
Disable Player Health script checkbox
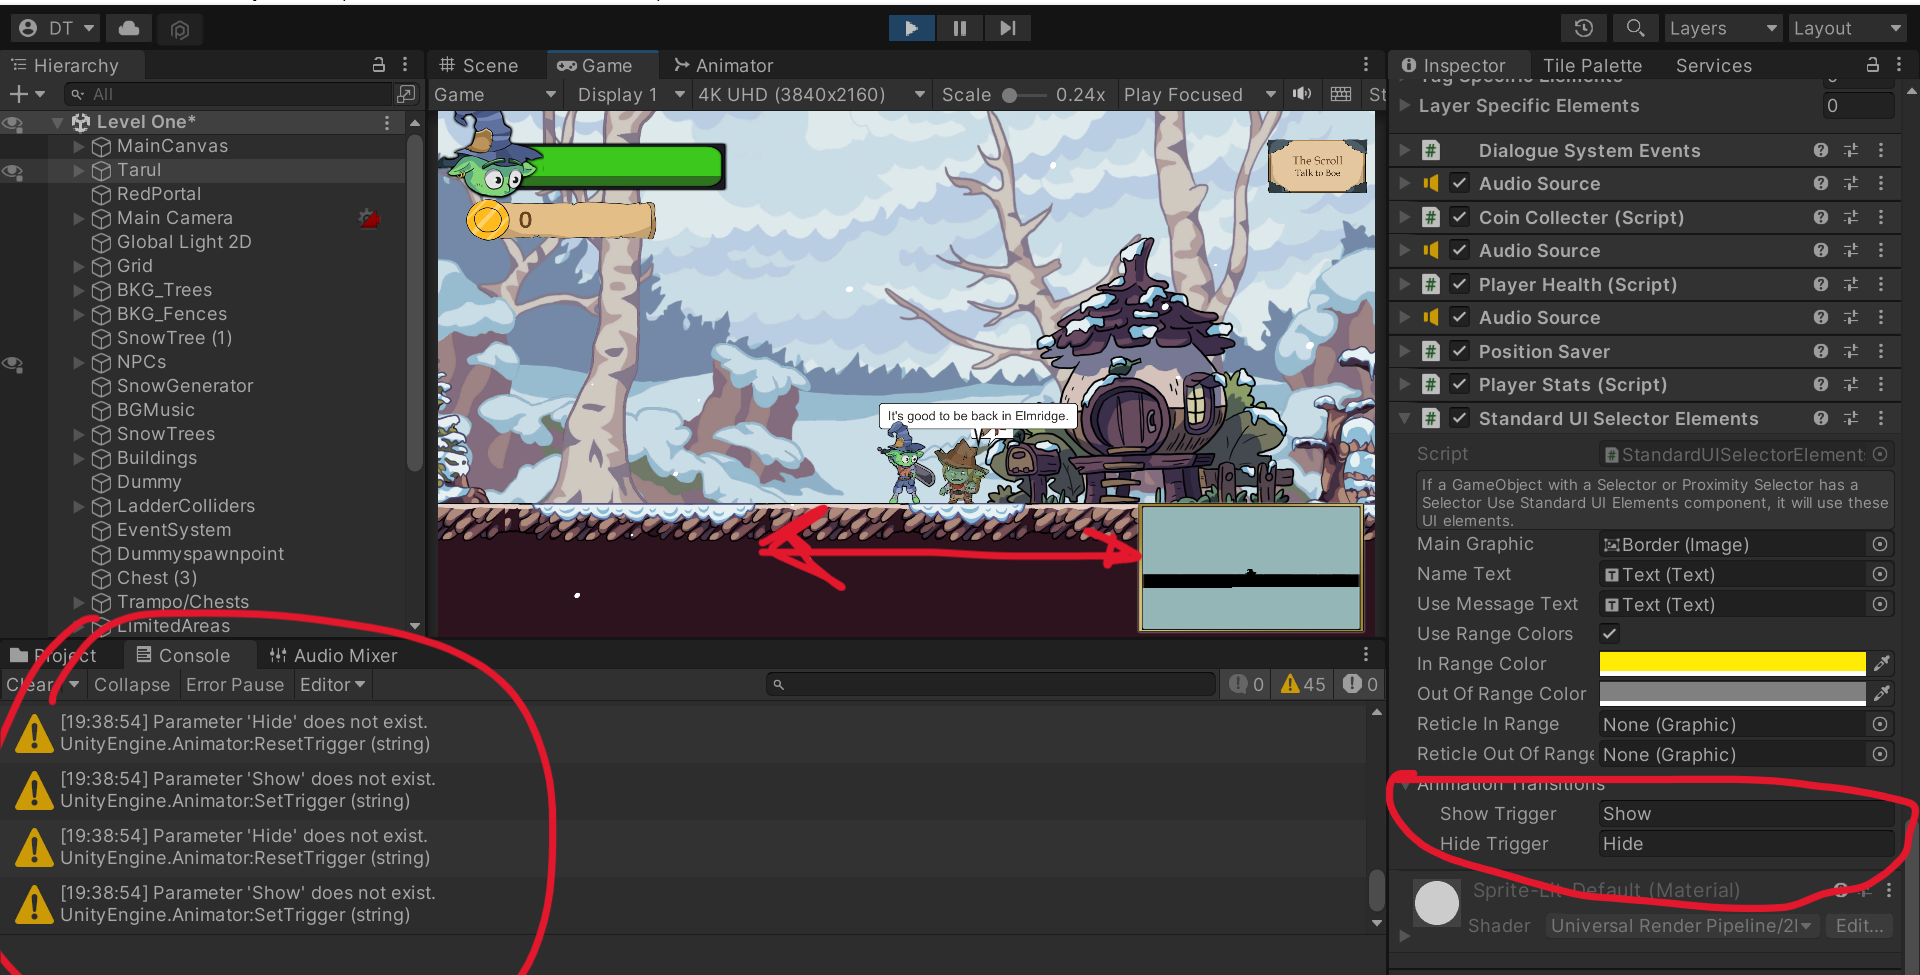pyautogui.click(x=1460, y=284)
